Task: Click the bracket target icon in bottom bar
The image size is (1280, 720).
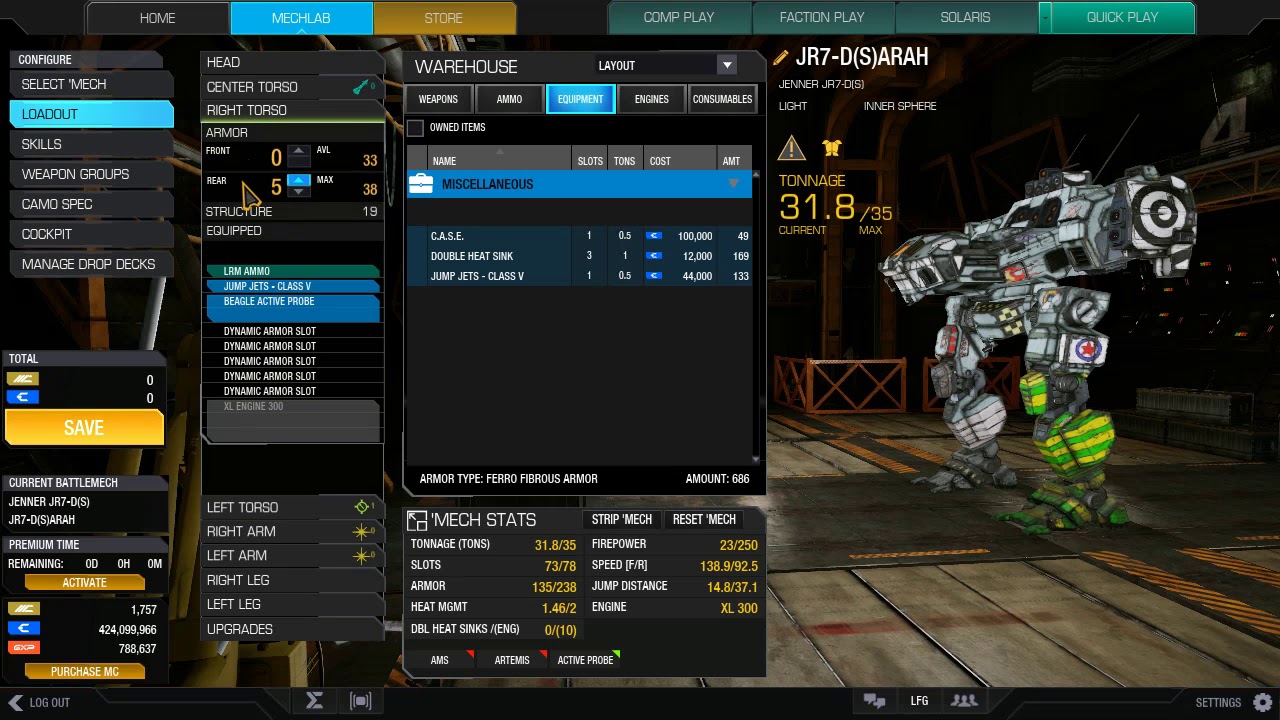Action: (361, 701)
